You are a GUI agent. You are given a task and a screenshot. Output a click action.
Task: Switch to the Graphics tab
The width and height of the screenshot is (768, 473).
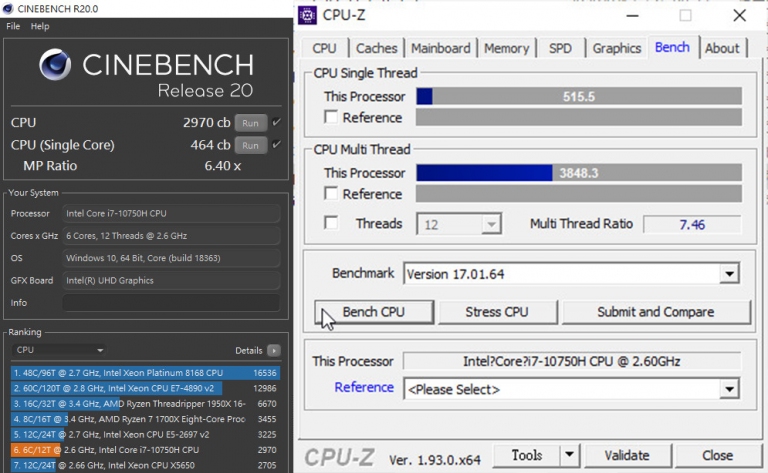point(617,48)
